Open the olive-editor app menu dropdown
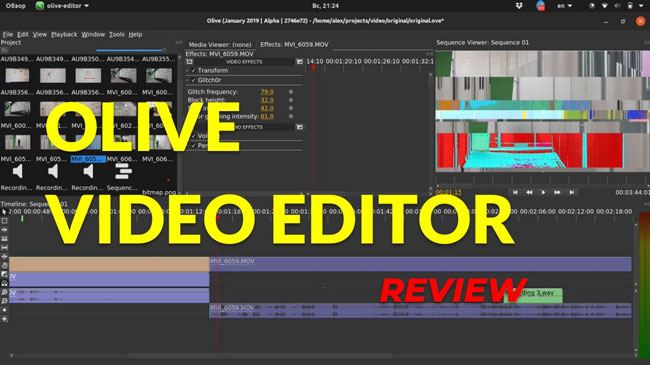 pyautogui.click(x=63, y=6)
